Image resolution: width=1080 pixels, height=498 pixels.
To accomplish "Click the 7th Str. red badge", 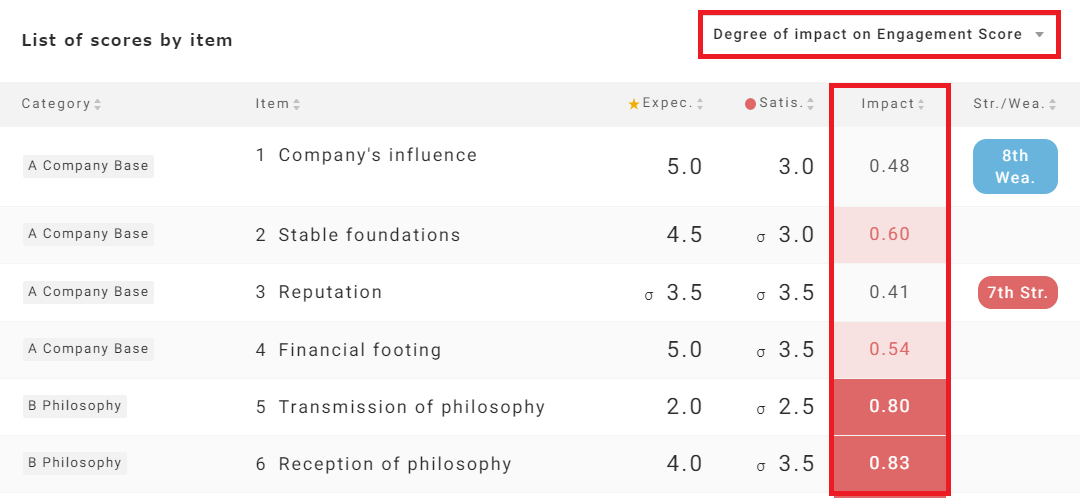I will (x=1017, y=293).
